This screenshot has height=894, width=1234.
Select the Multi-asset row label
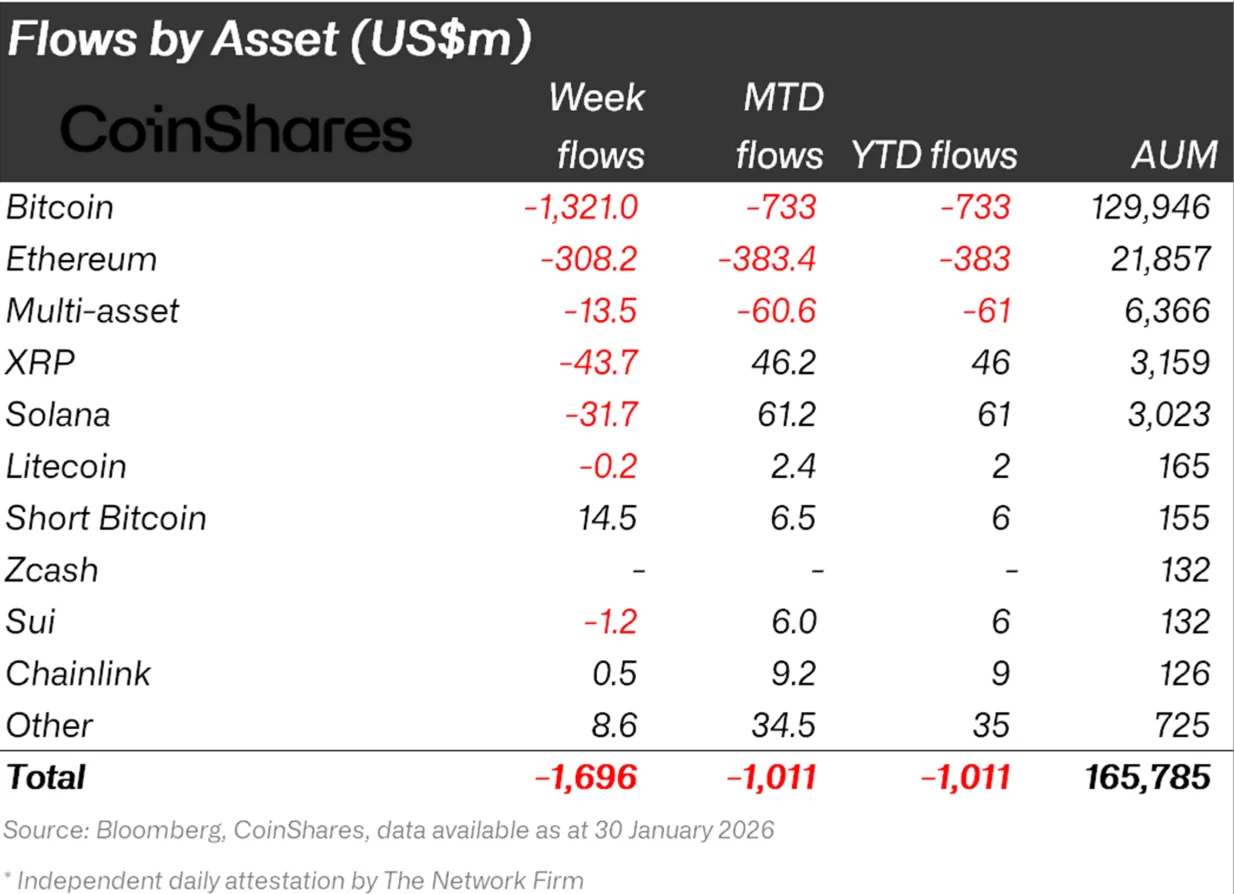coord(92,311)
